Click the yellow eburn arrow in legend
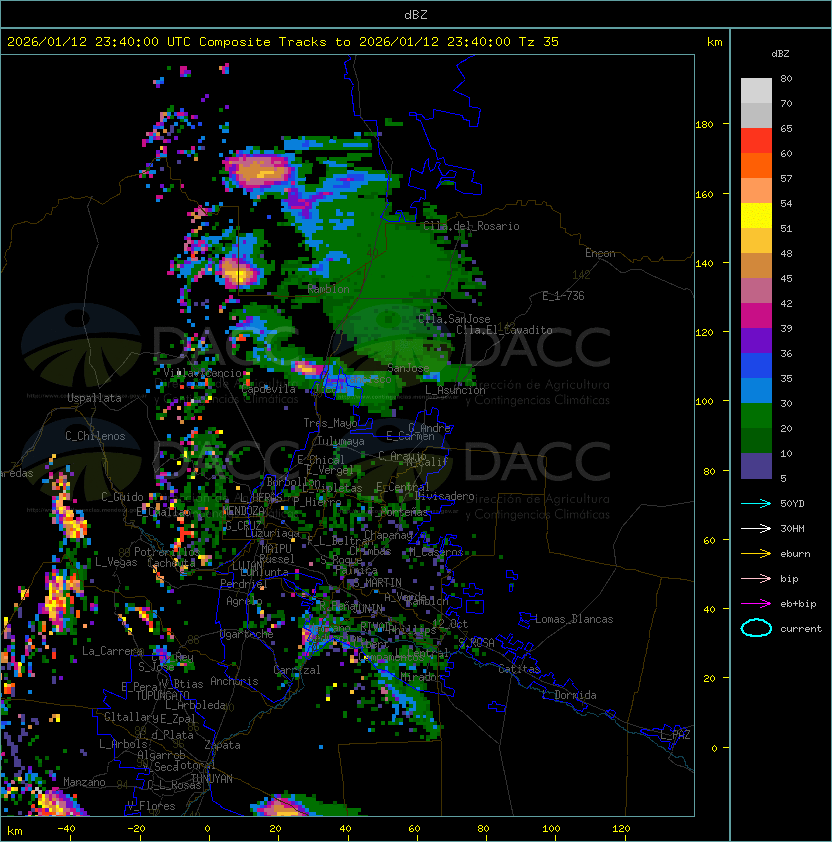This screenshot has height=842, width=832. click(x=756, y=554)
